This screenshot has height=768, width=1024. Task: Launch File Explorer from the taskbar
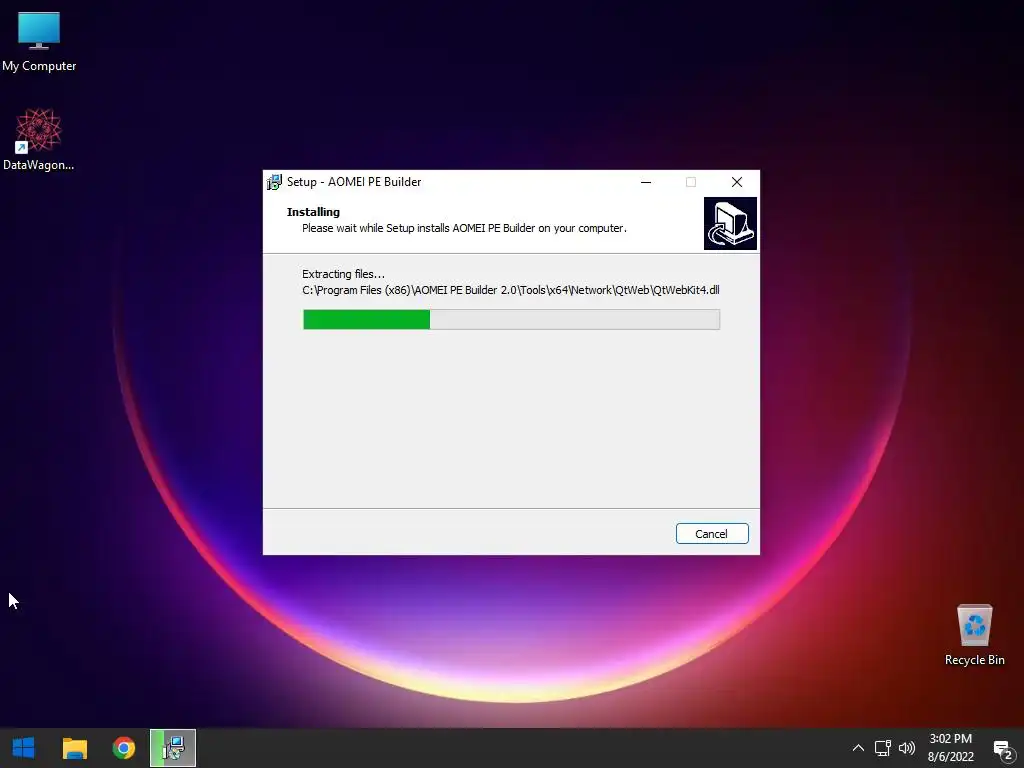(x=74, y=748)
